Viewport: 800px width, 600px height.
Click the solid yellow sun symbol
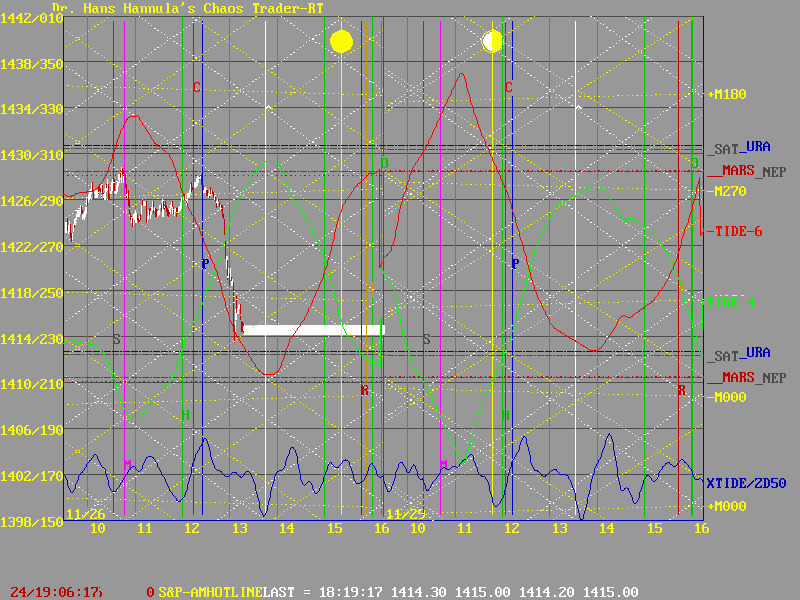coord(341,42)
